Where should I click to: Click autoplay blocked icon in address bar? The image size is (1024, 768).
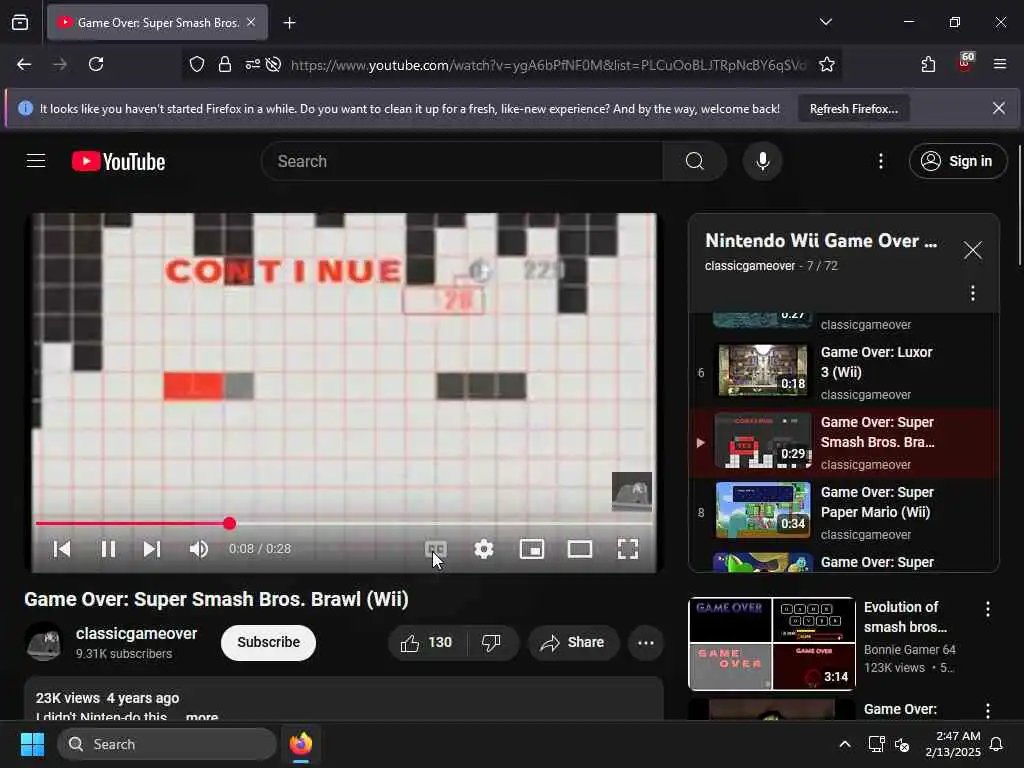click(274, 64)
